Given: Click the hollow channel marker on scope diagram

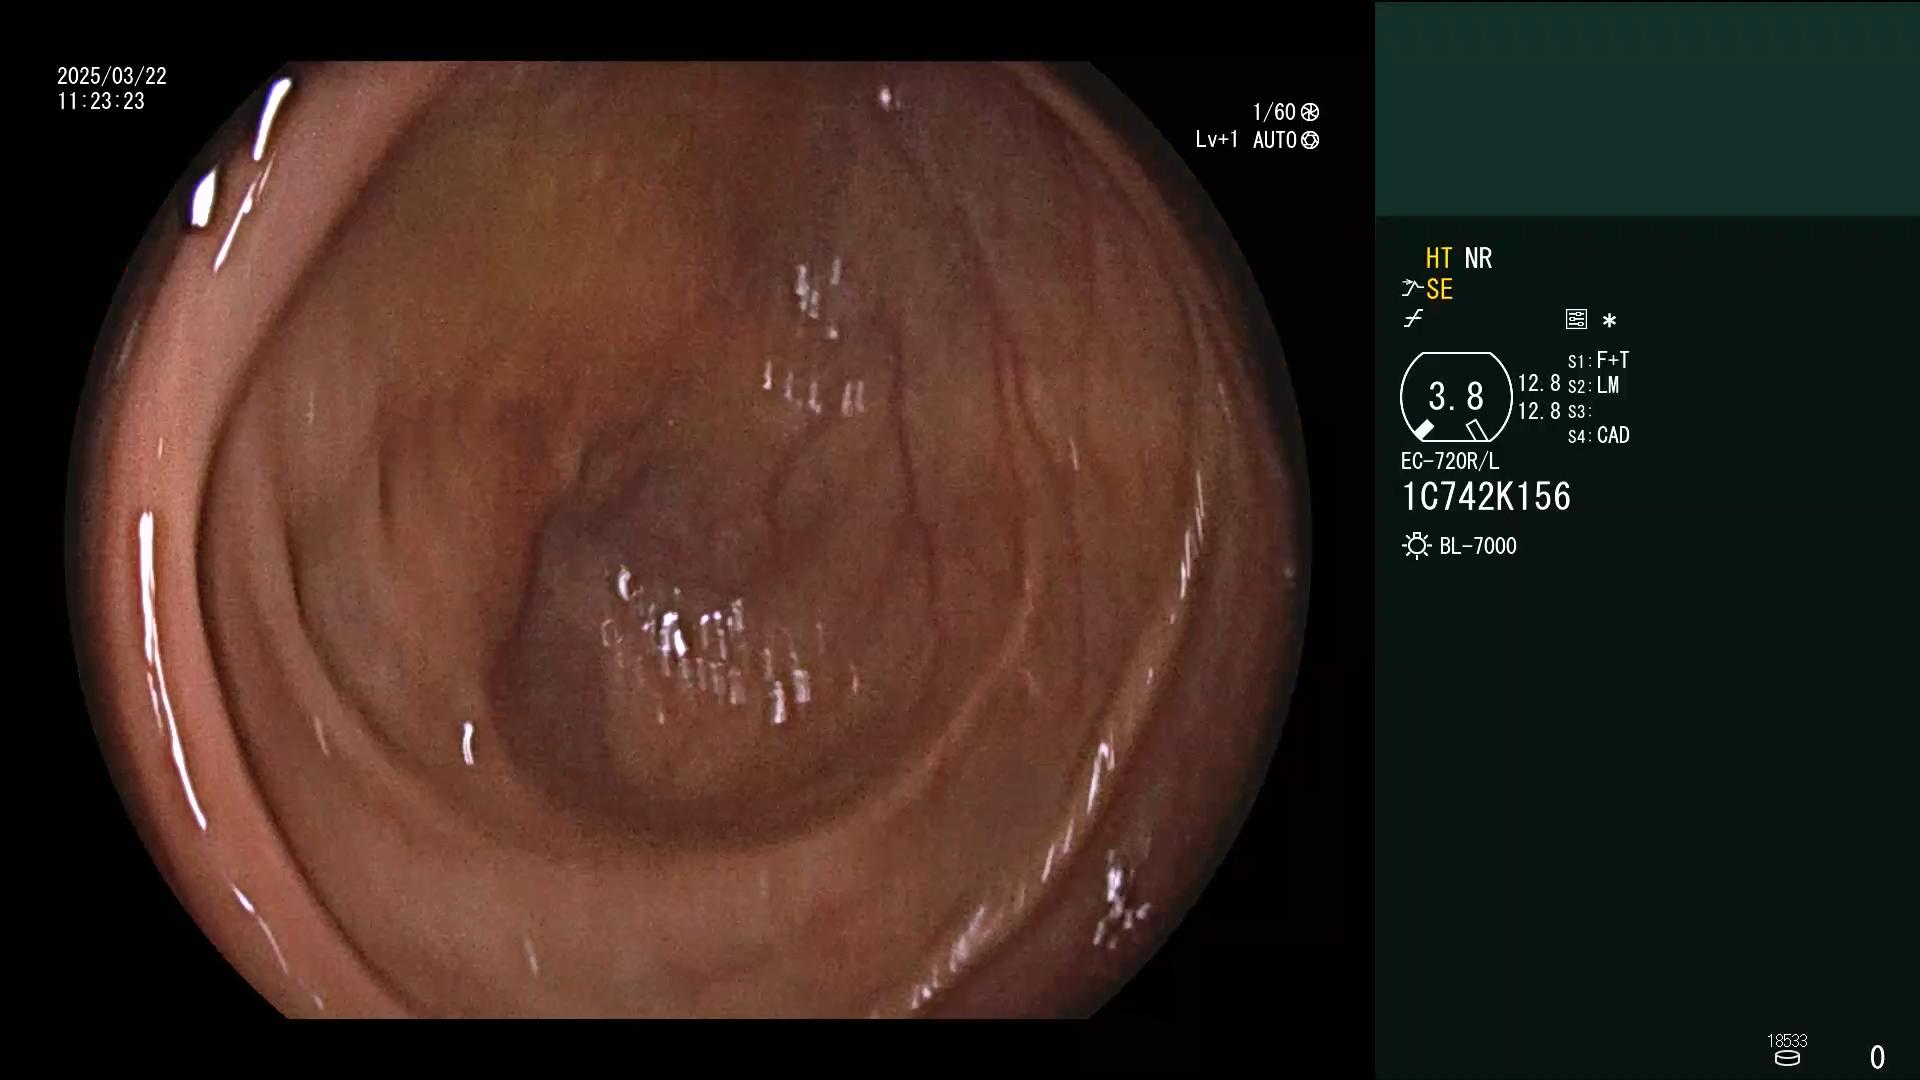Looking at the screenshot, I should (x=1477, y=430).
